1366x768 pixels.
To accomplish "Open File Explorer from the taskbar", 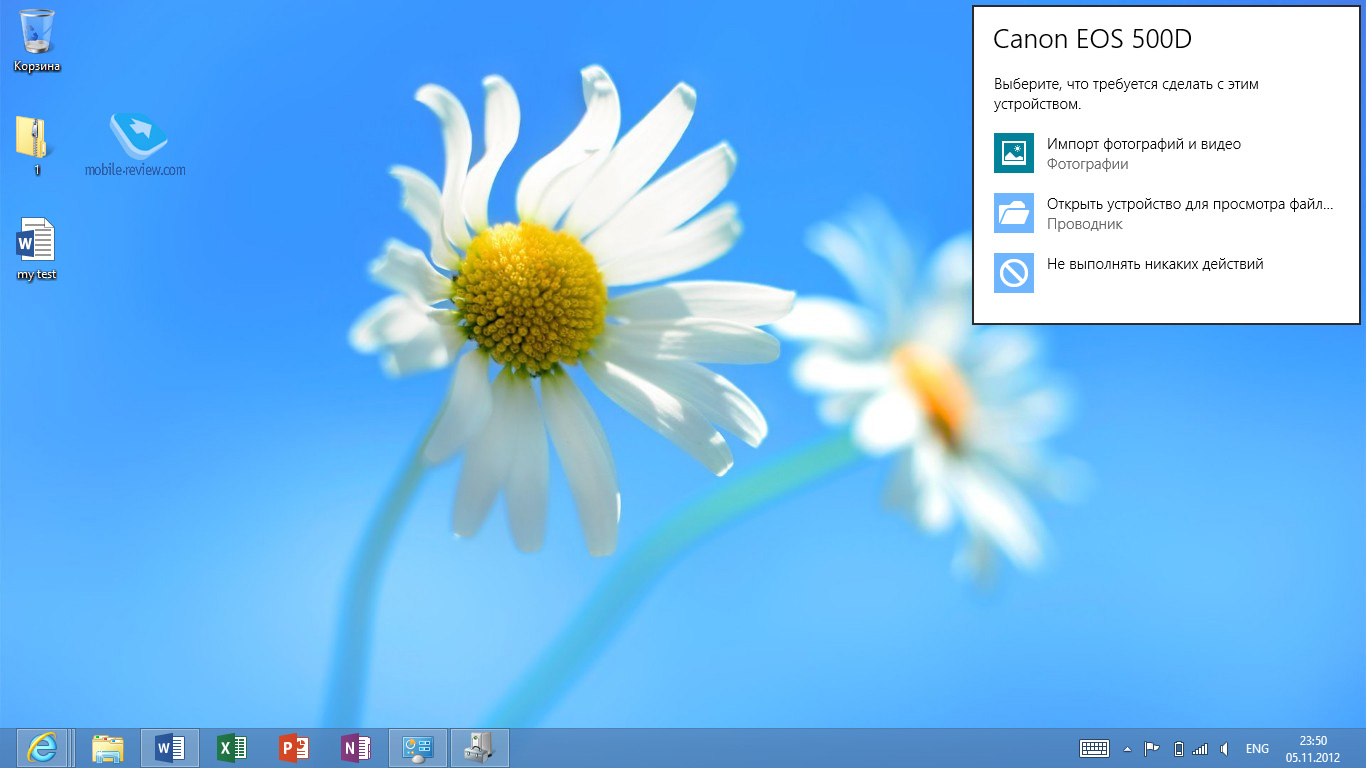I will 108,748.
